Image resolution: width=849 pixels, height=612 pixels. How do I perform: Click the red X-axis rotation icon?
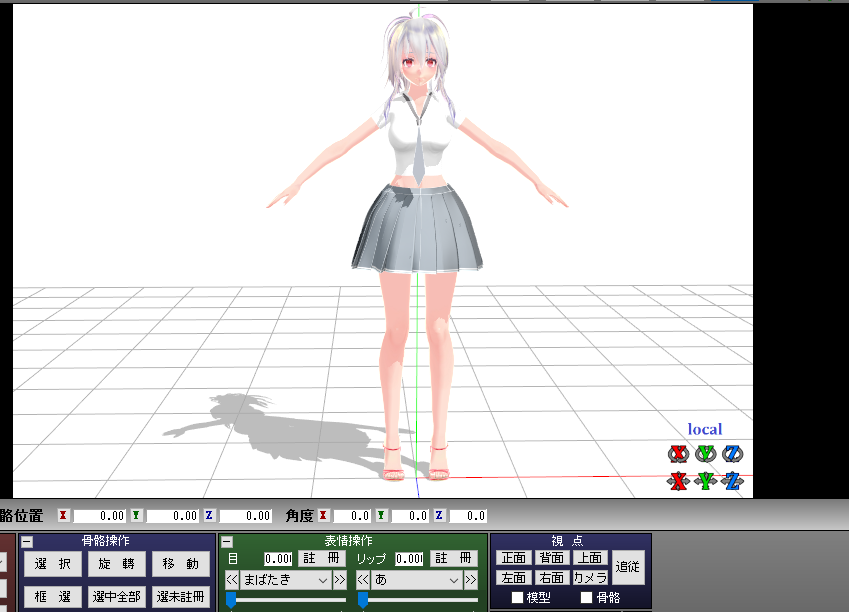click(679, 454)
